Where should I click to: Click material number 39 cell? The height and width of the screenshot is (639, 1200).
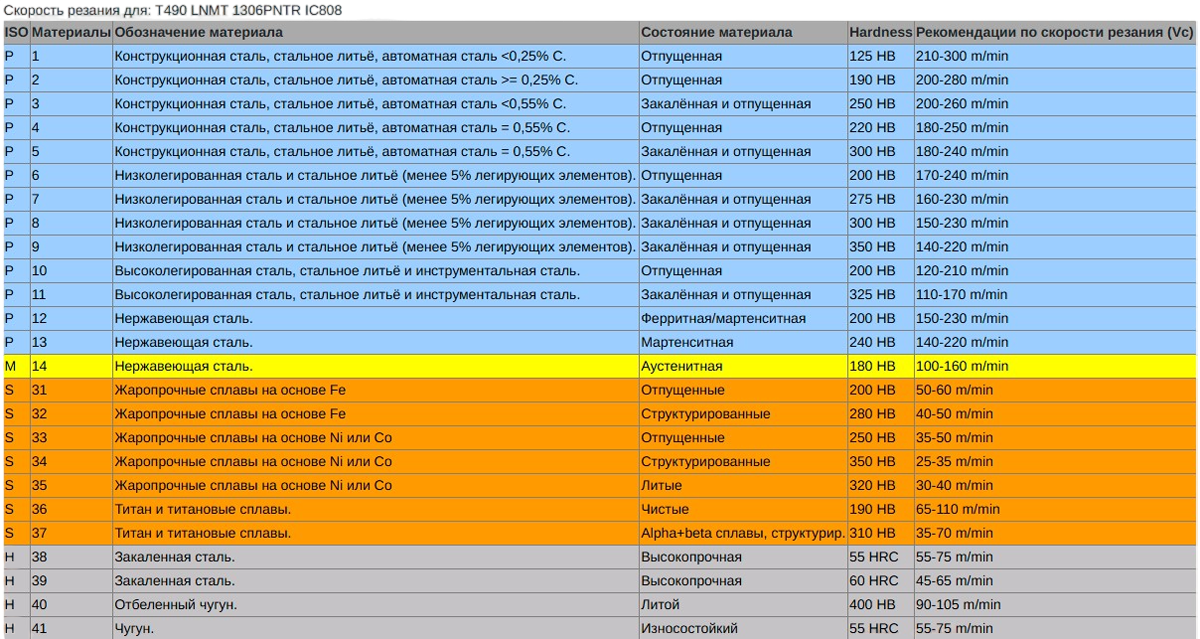point(71,581)
